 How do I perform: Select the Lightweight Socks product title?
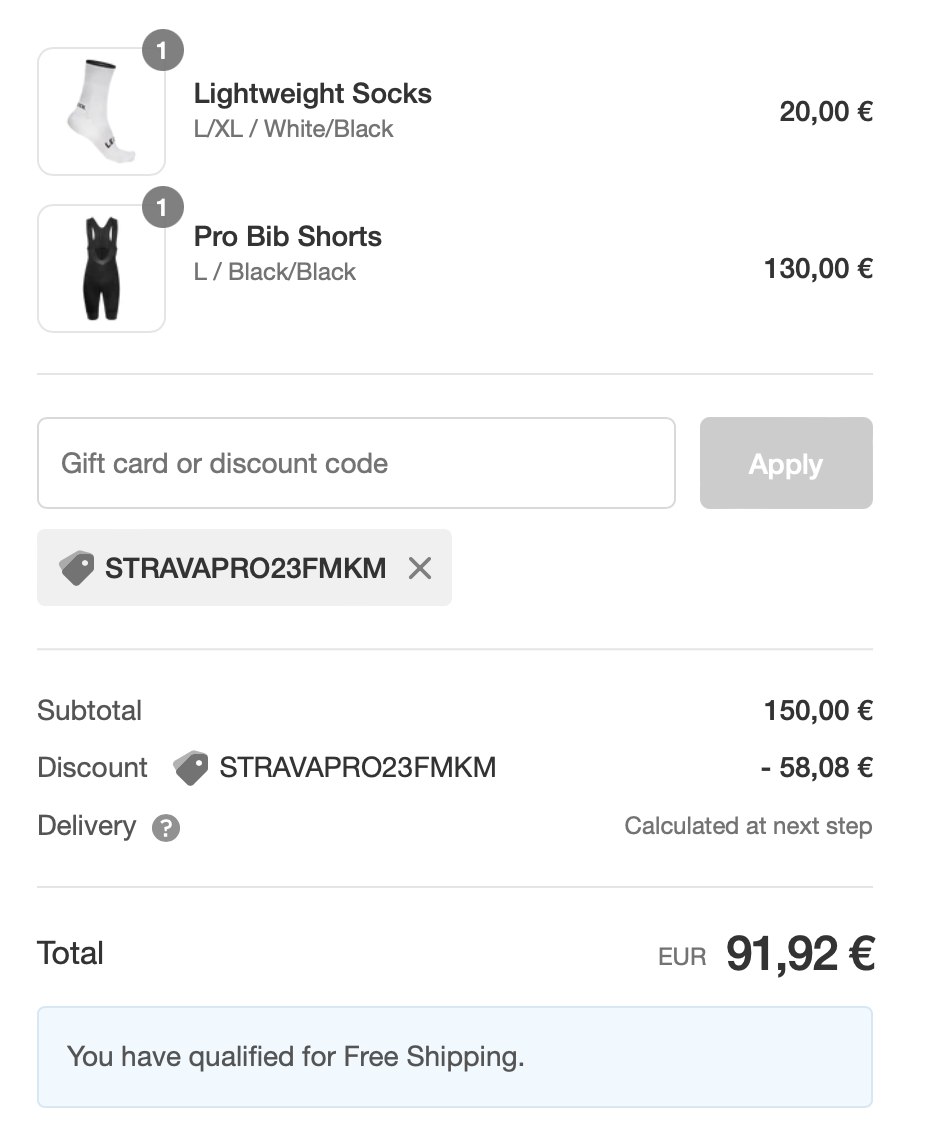pyautogui.click(x=313, y=94)
